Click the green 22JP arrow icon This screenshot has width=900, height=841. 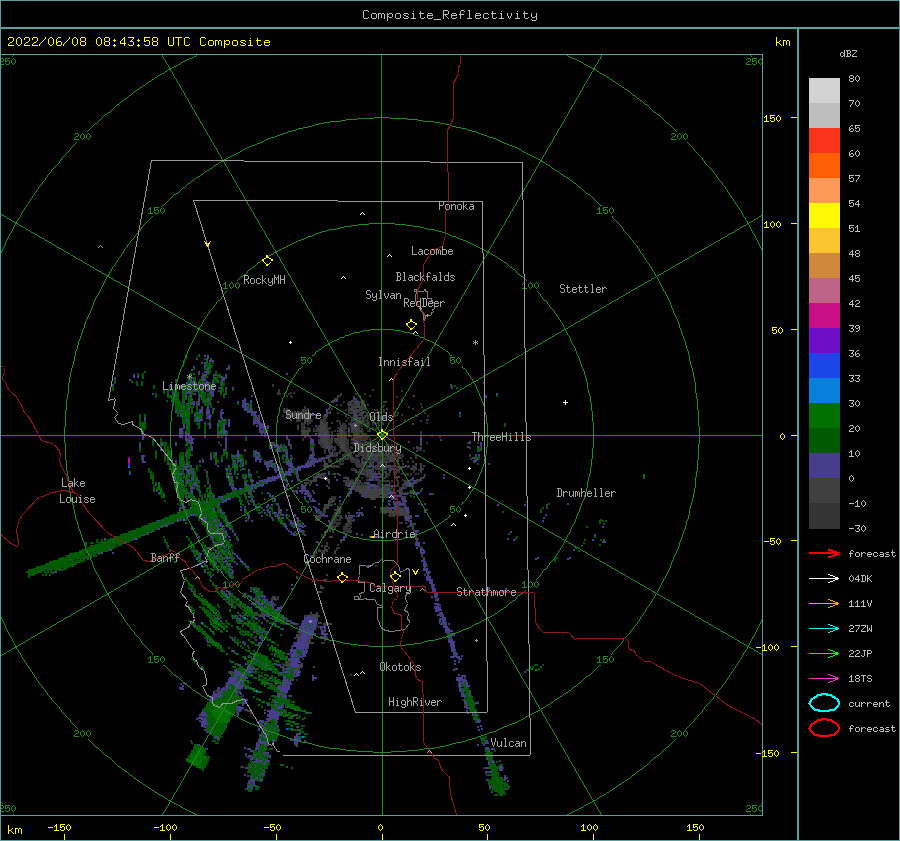(824, 653)
